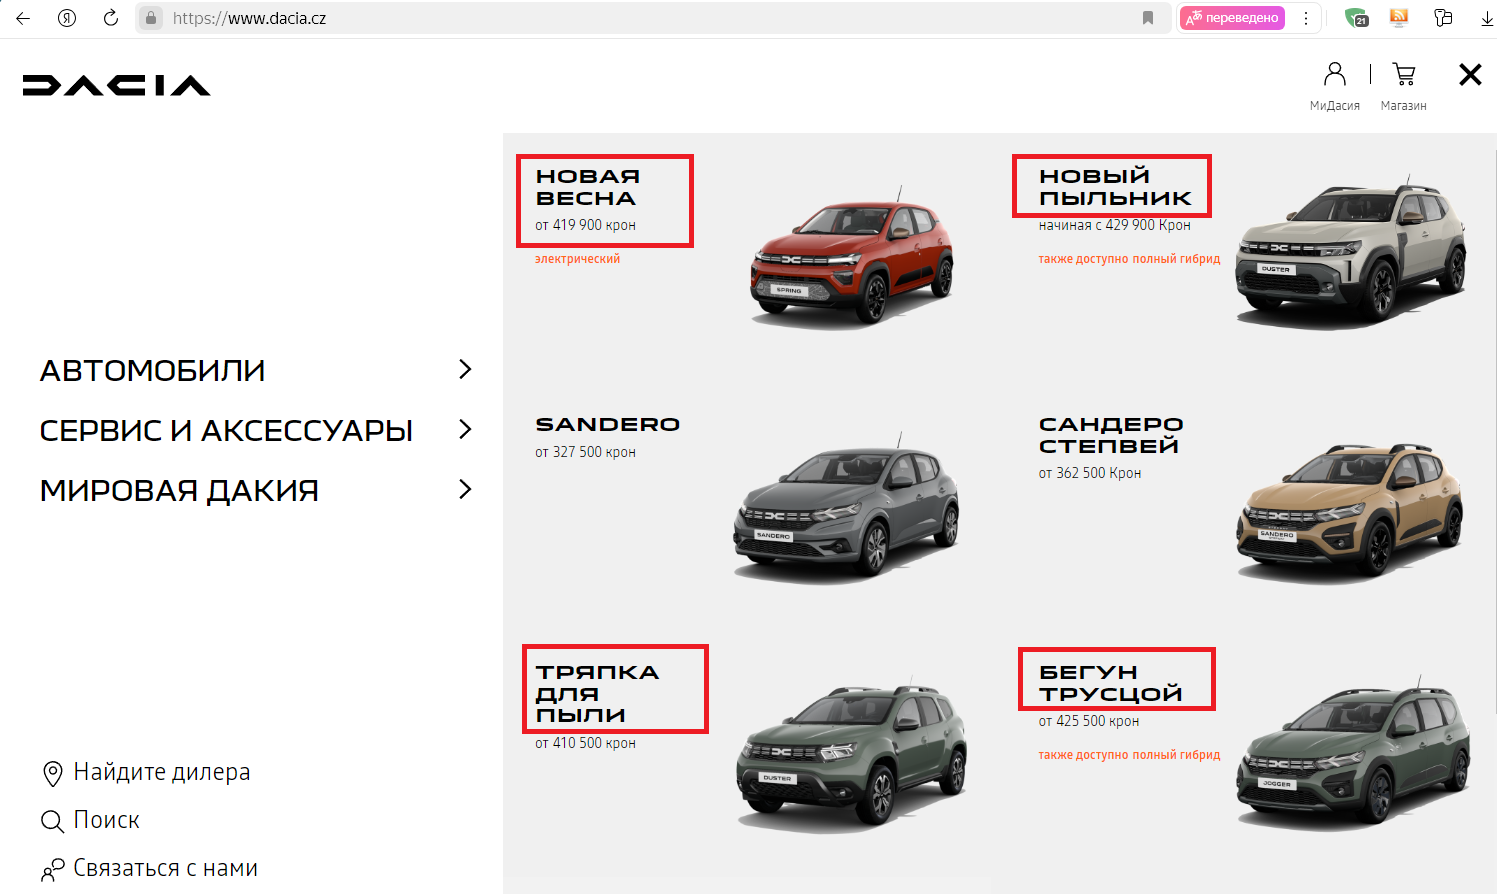The height and width of the screenshot is (894, 1497).
Task: Click the price от 425 500 крон
Action: [1088, 721]
